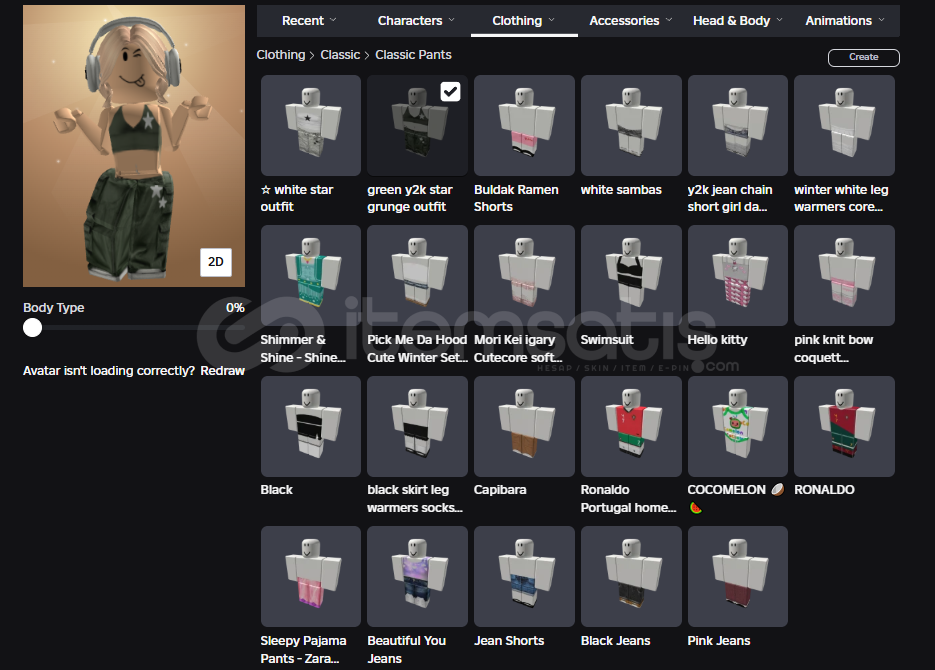Equip the Jean Shorts item
Viewport: 935px width, 670px height.
[x=524, y=576]
